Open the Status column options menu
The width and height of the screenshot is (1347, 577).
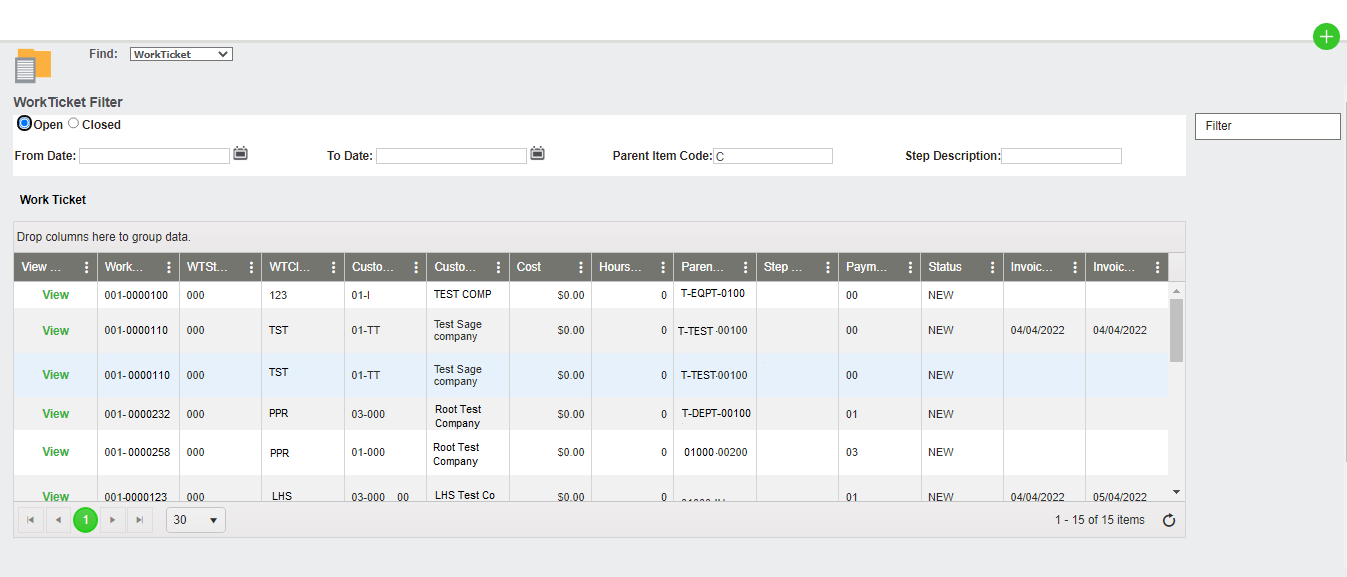(994, 266)
